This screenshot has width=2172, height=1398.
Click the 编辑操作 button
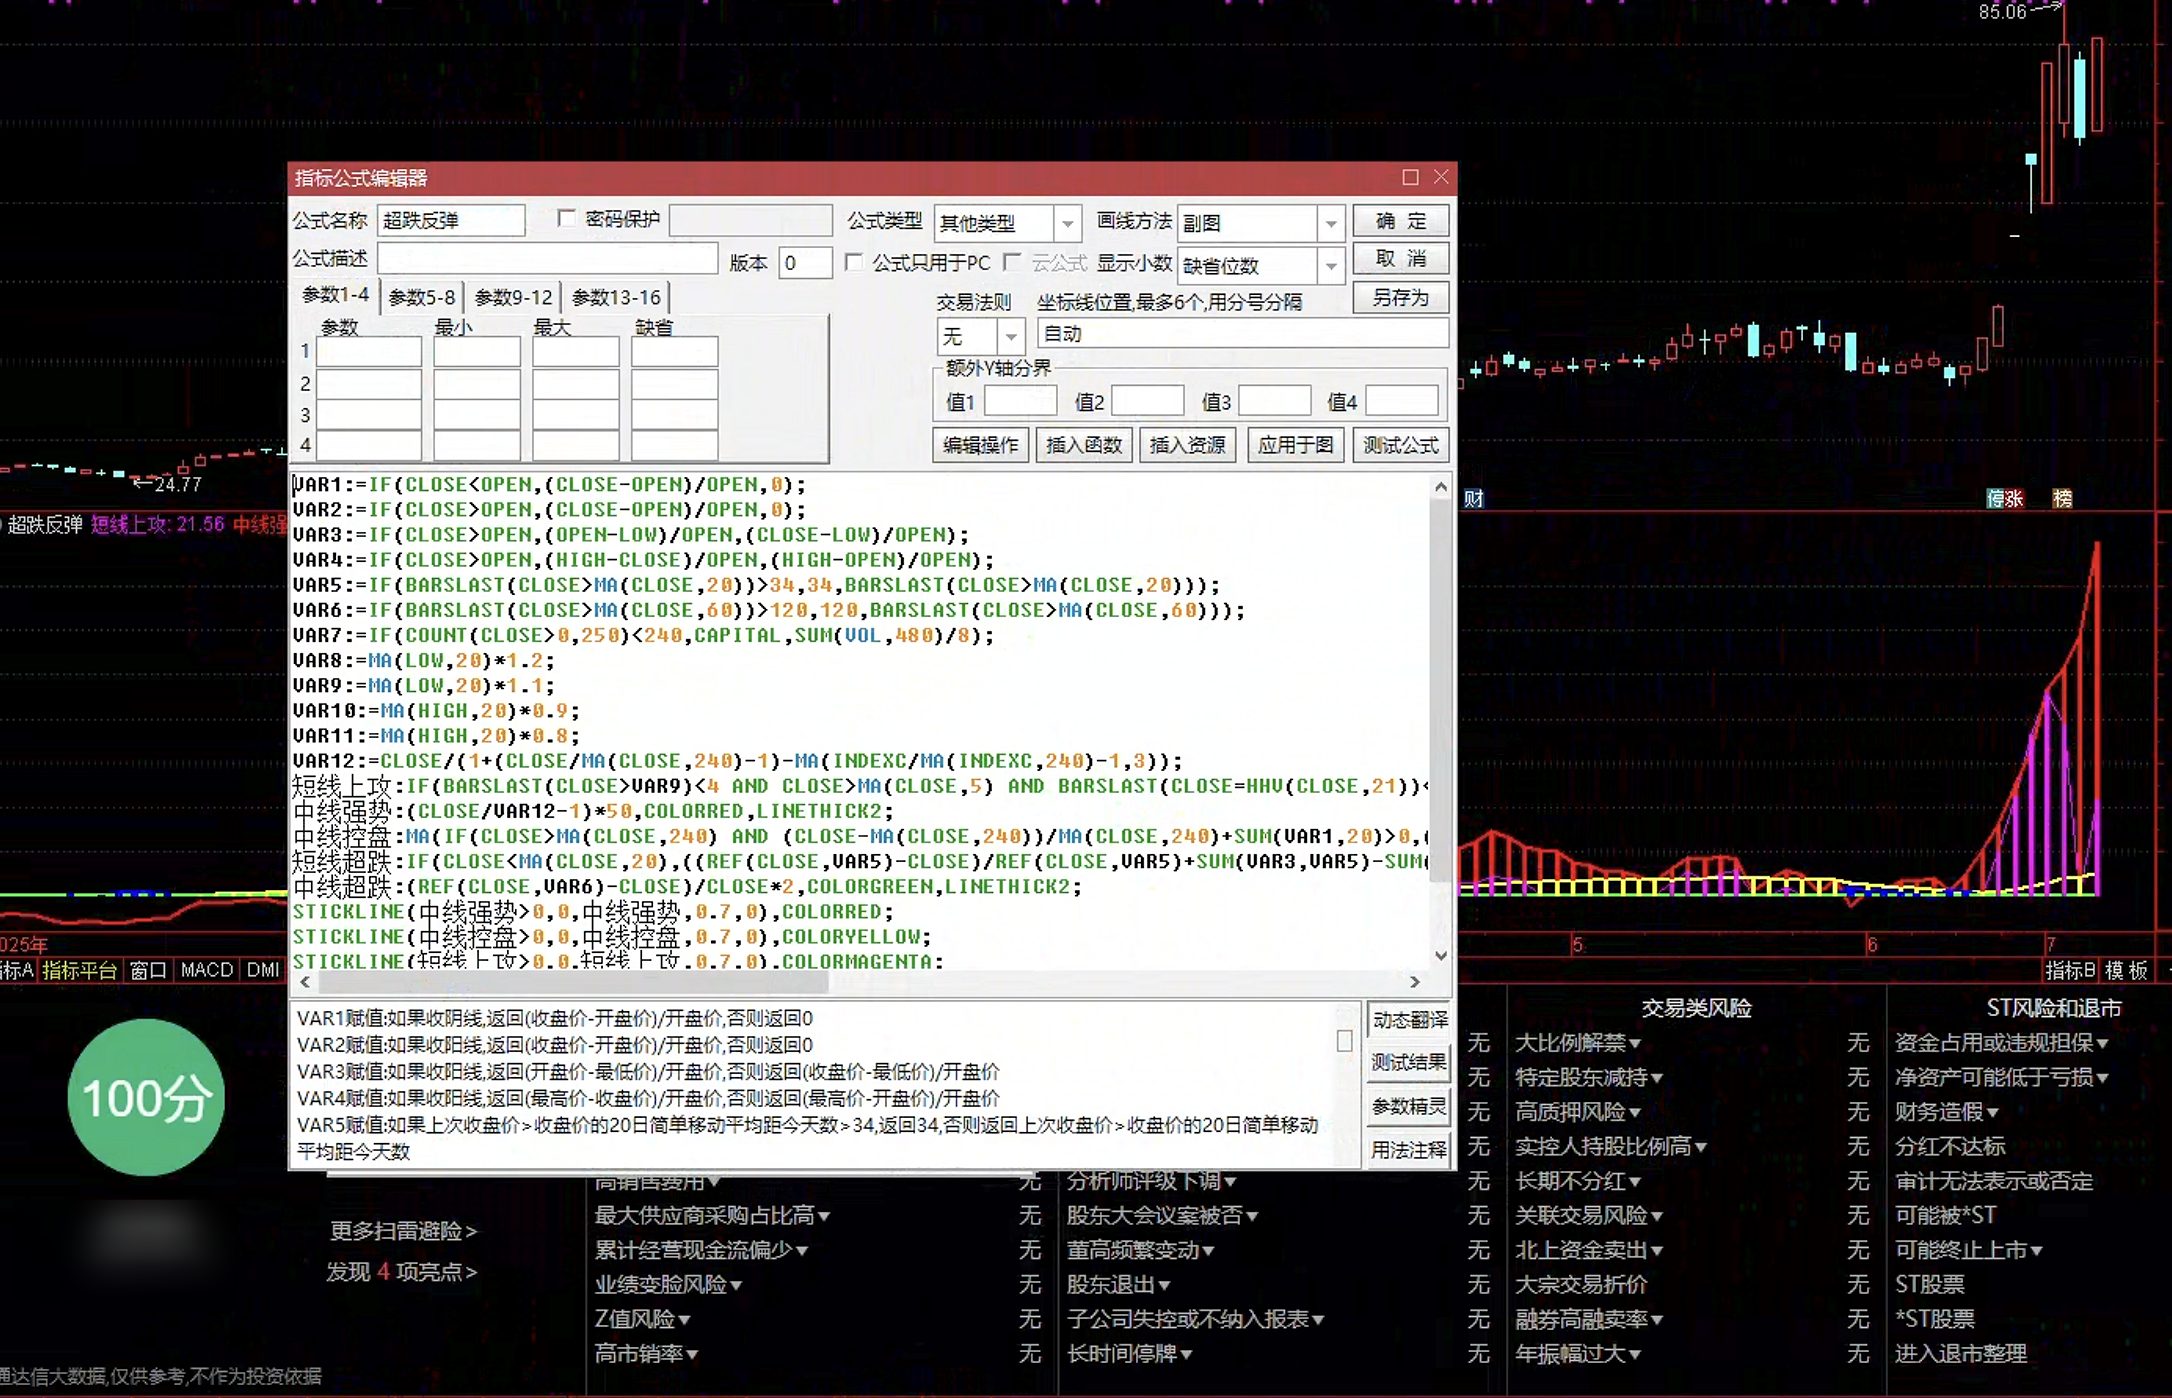coord(980,445)
